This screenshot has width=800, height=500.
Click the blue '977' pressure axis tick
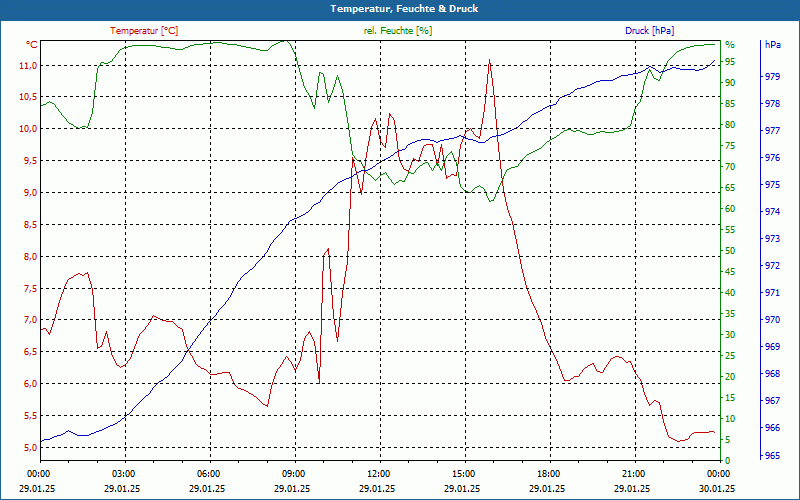point(772,131)
